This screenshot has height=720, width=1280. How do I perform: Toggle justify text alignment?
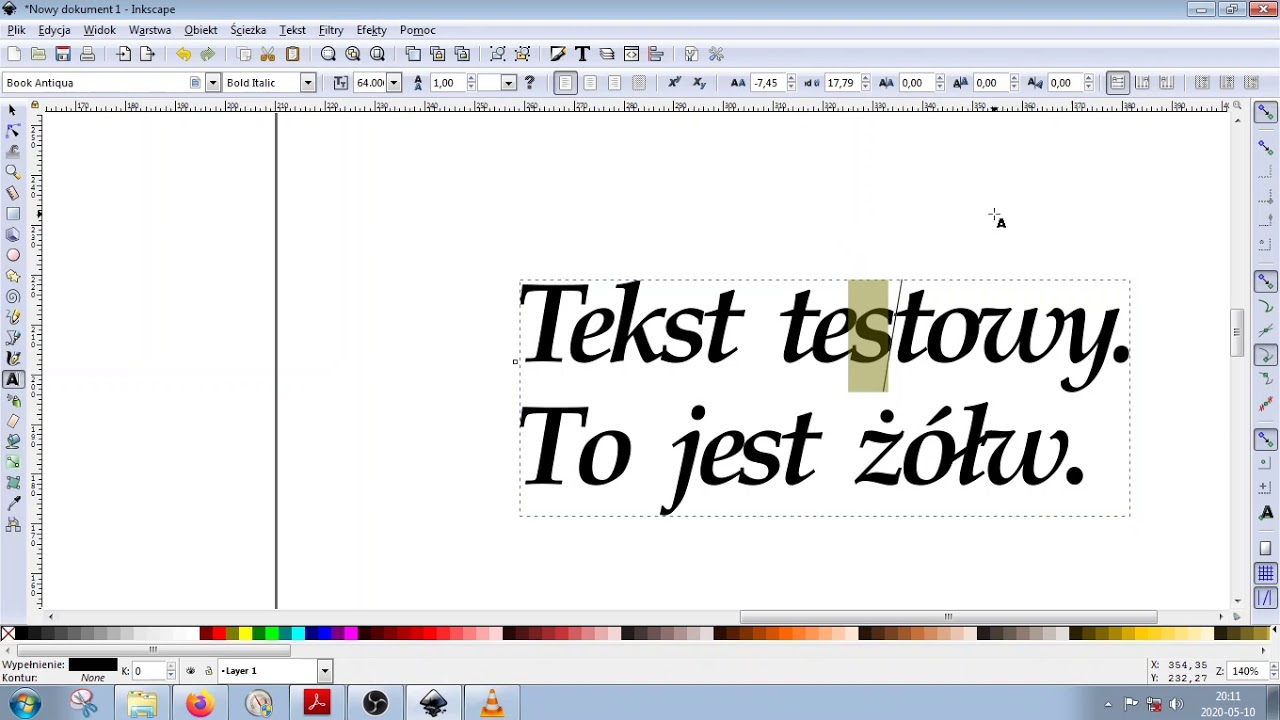click(639, 83)
